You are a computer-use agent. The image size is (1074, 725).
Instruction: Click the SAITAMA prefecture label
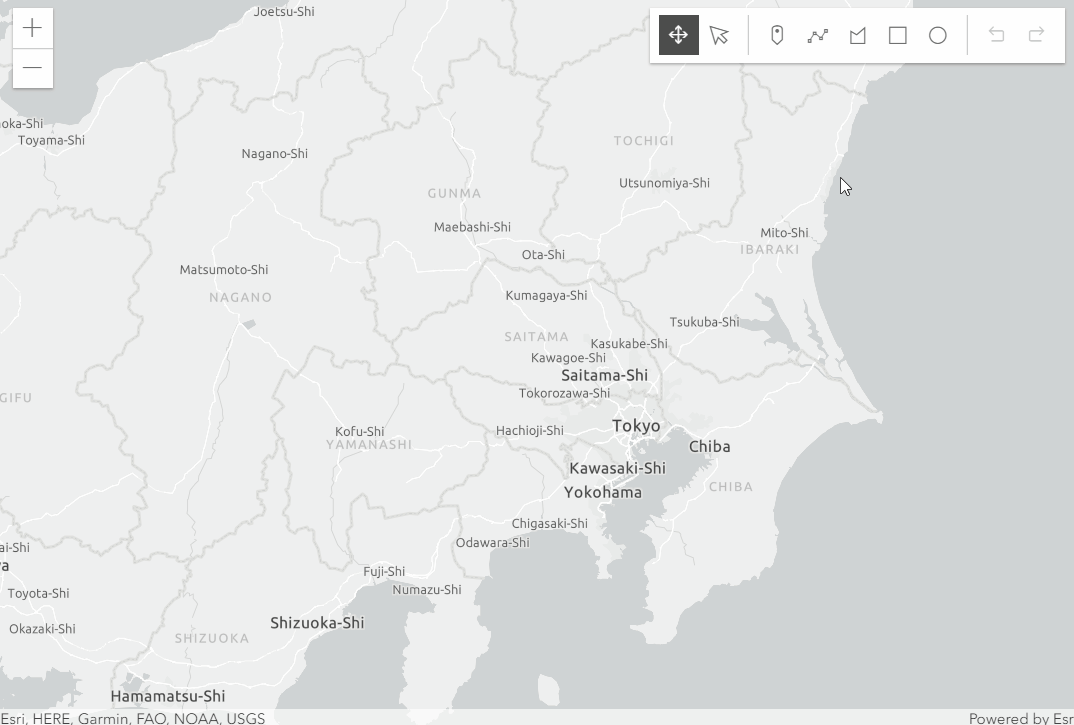coord(536,337)
